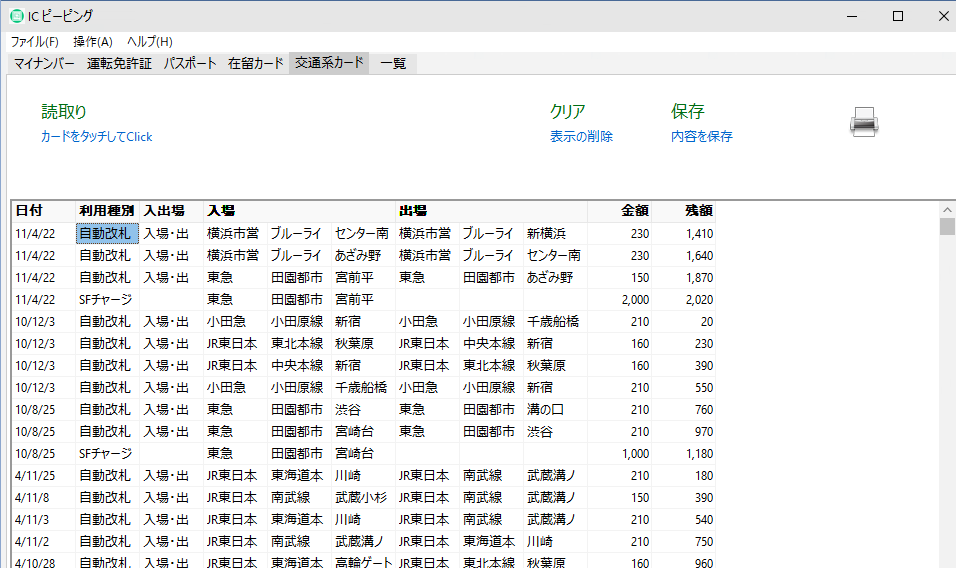956x568 pixels.
Task: Click 内容を保存 to save contents
Action: tap(701, 137)
